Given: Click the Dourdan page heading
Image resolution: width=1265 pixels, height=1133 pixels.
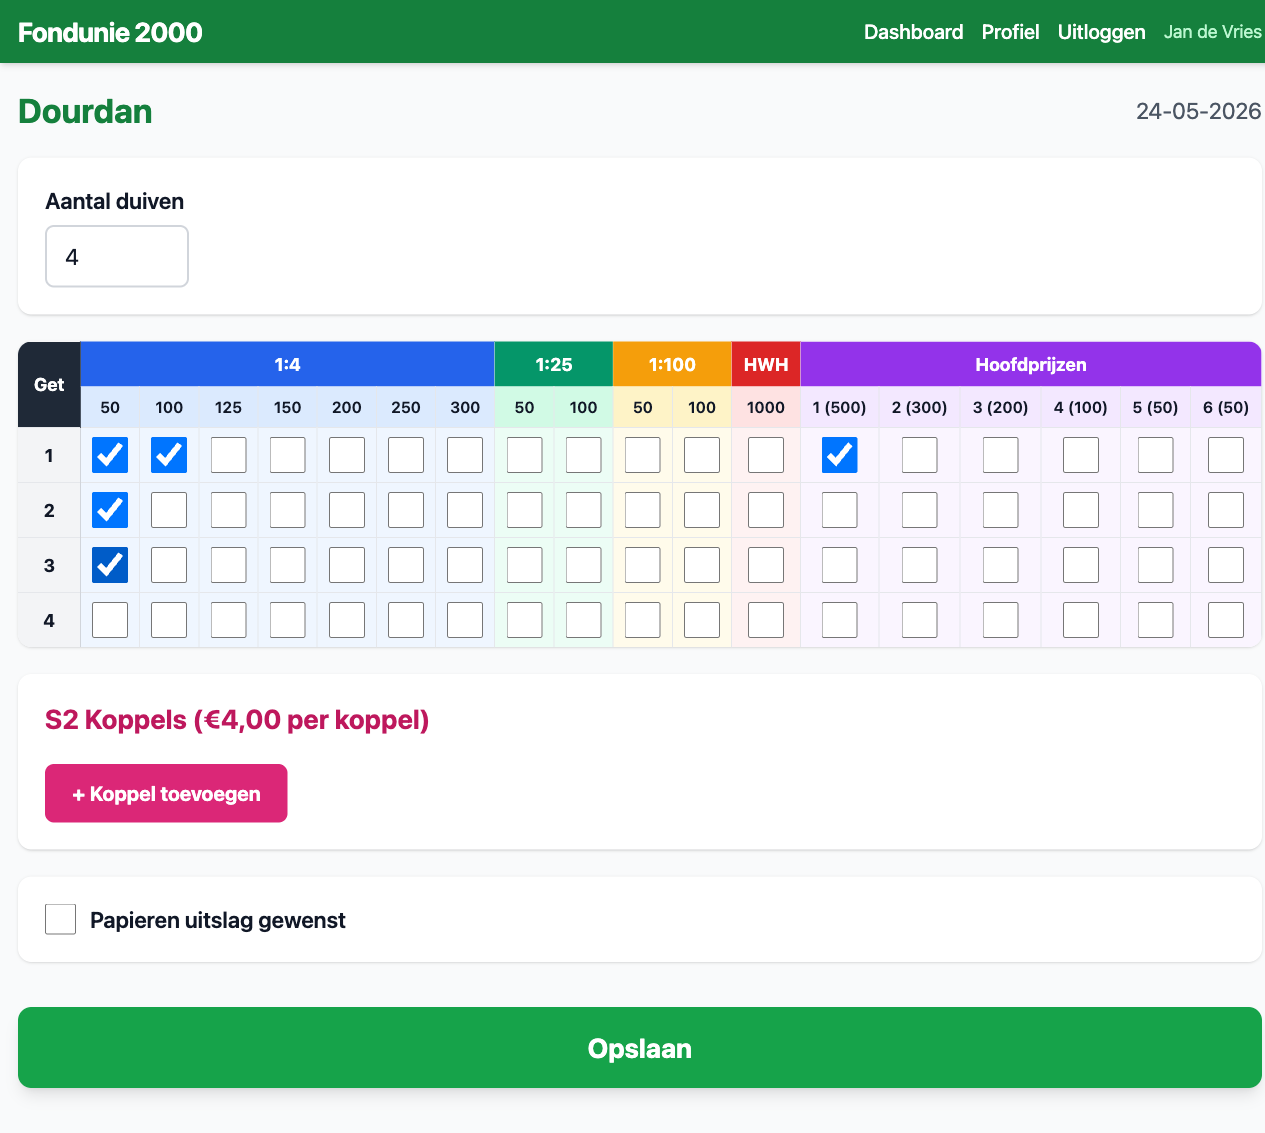Looking at the screenshot, I should (85, 111).
